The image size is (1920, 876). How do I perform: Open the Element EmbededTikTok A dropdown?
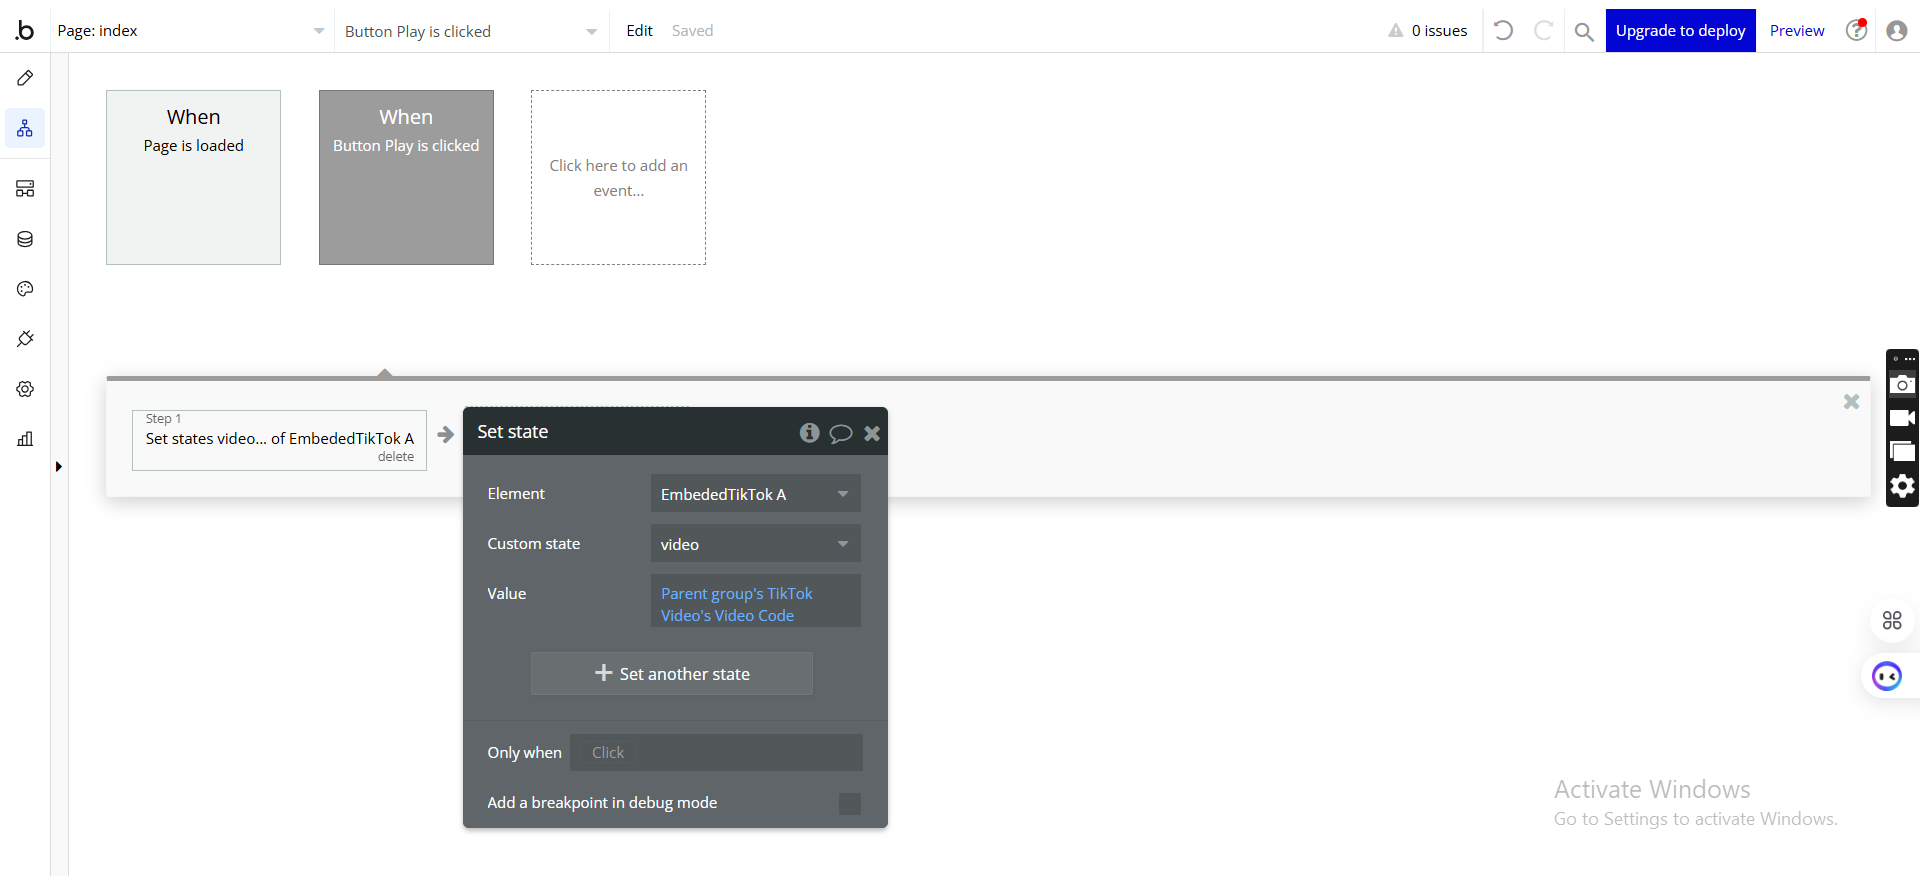pos(756,494)
